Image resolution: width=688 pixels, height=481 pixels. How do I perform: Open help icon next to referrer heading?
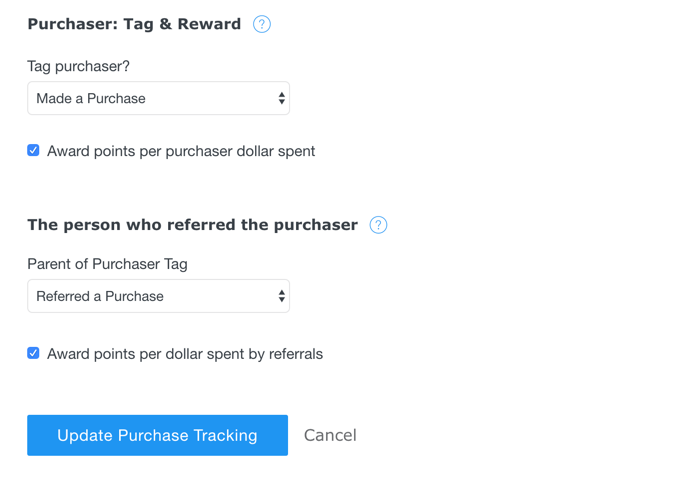[378, 225]
